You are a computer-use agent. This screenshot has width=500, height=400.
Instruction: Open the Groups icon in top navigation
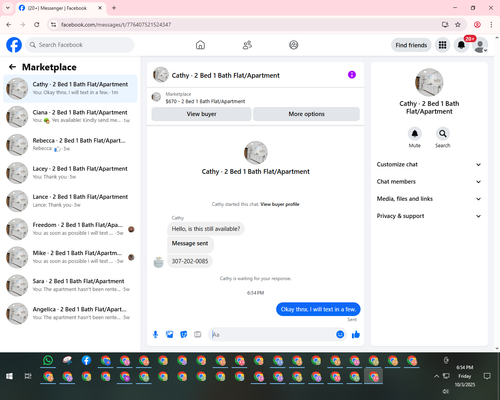tap(294, 45)
